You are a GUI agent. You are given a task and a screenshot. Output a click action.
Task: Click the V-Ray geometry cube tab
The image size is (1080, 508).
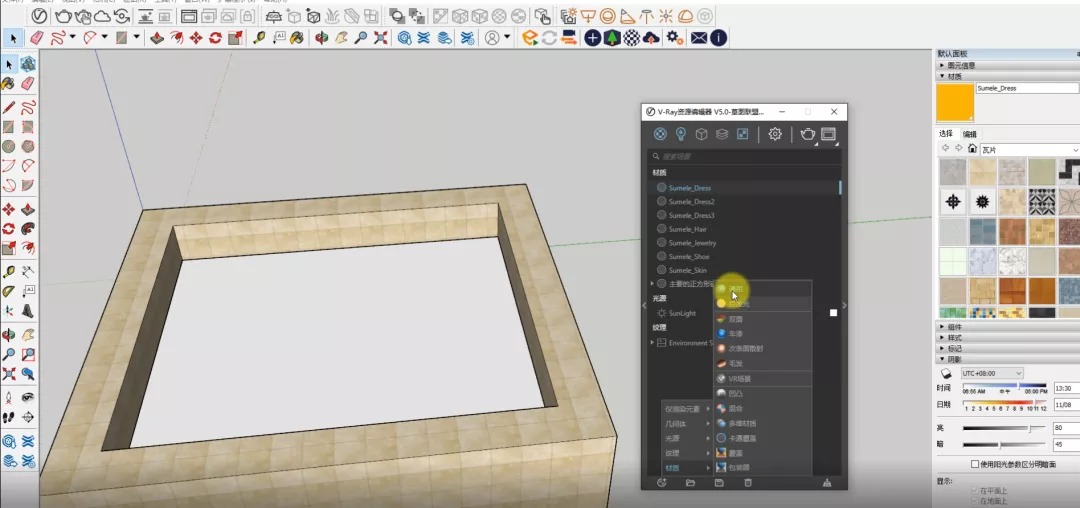pyautogui.click(x=701, y=134)
